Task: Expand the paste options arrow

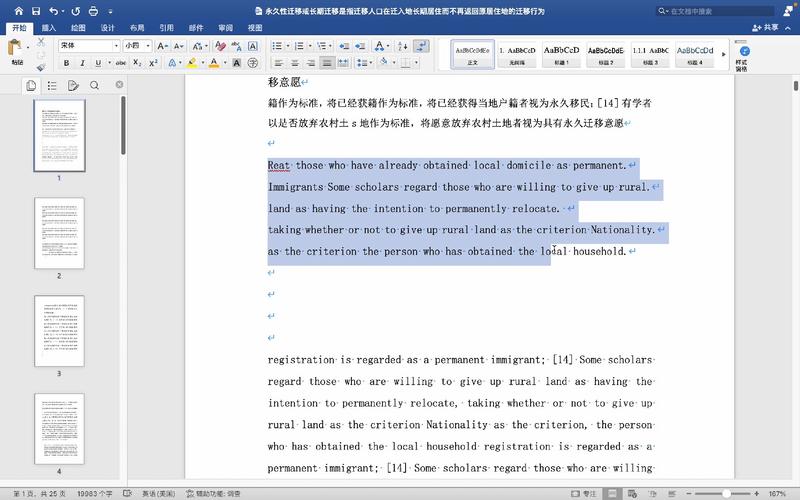Action: coord(28,47)
